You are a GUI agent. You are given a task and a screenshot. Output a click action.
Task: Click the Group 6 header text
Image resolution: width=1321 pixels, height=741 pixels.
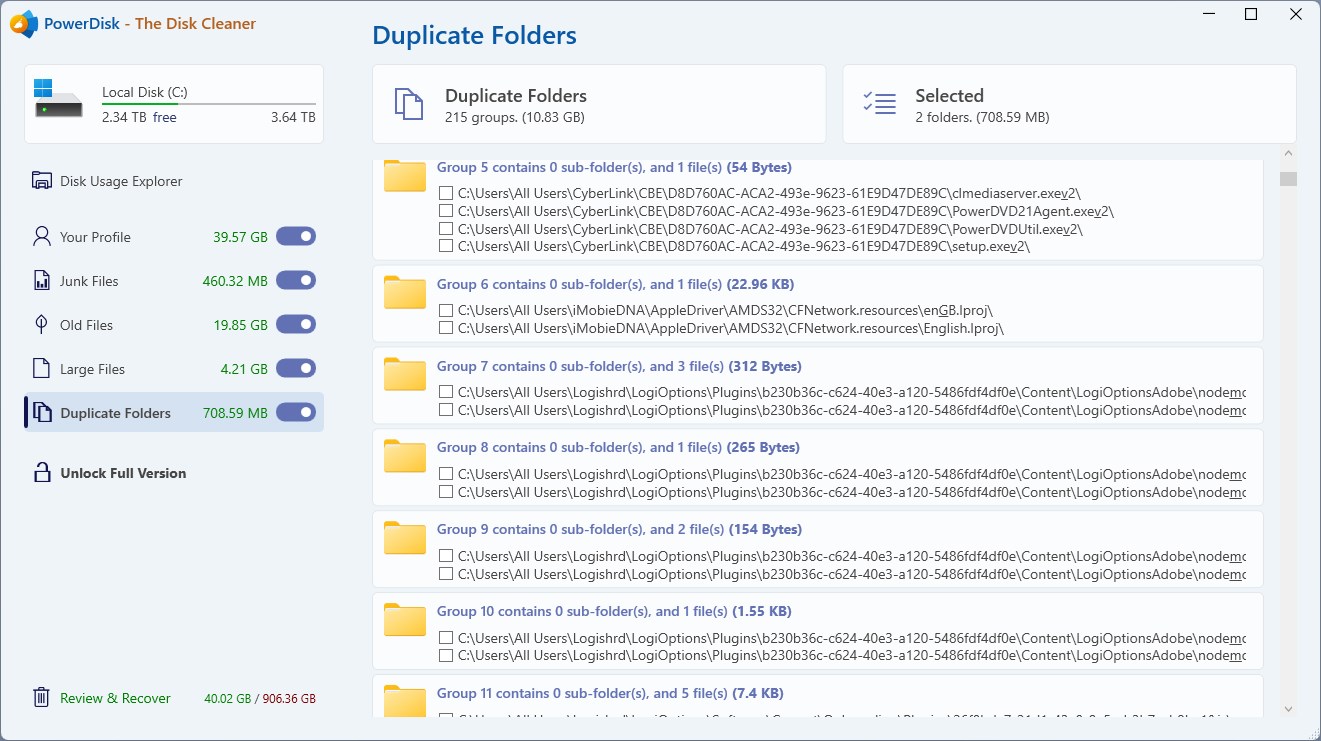(x=615, y=284)
